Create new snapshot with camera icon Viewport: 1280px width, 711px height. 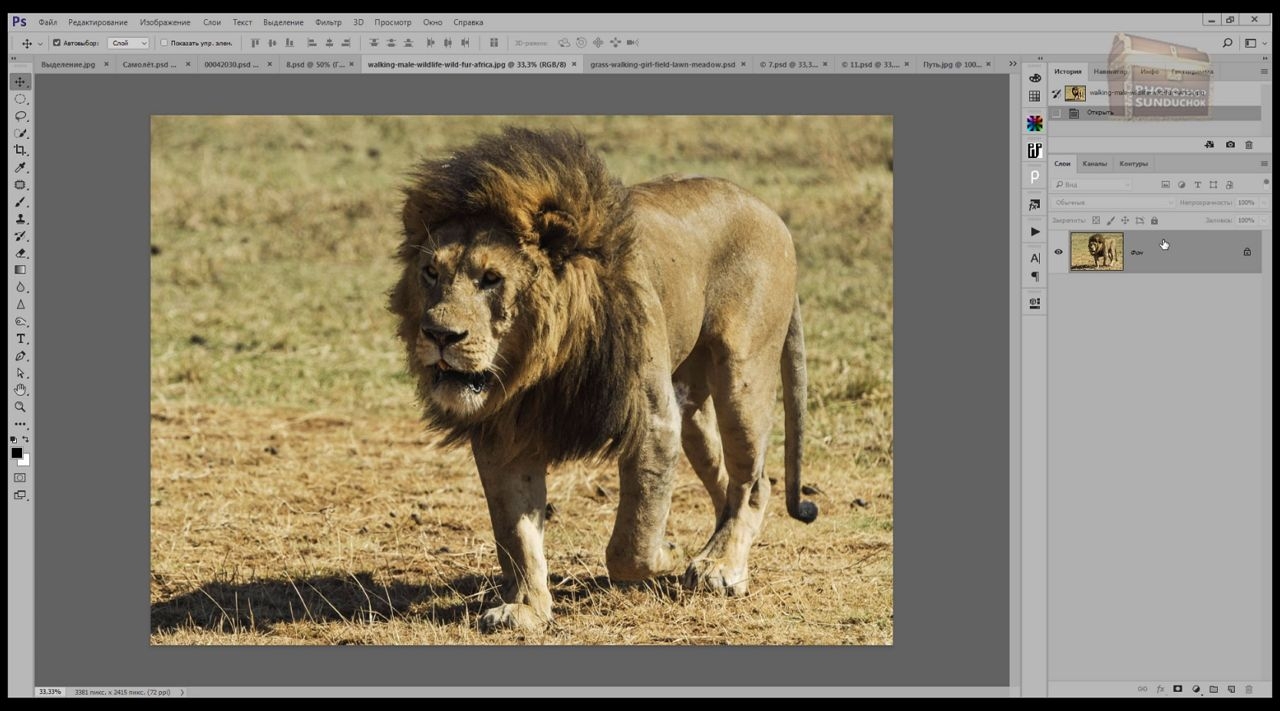tap(1230, 145)
